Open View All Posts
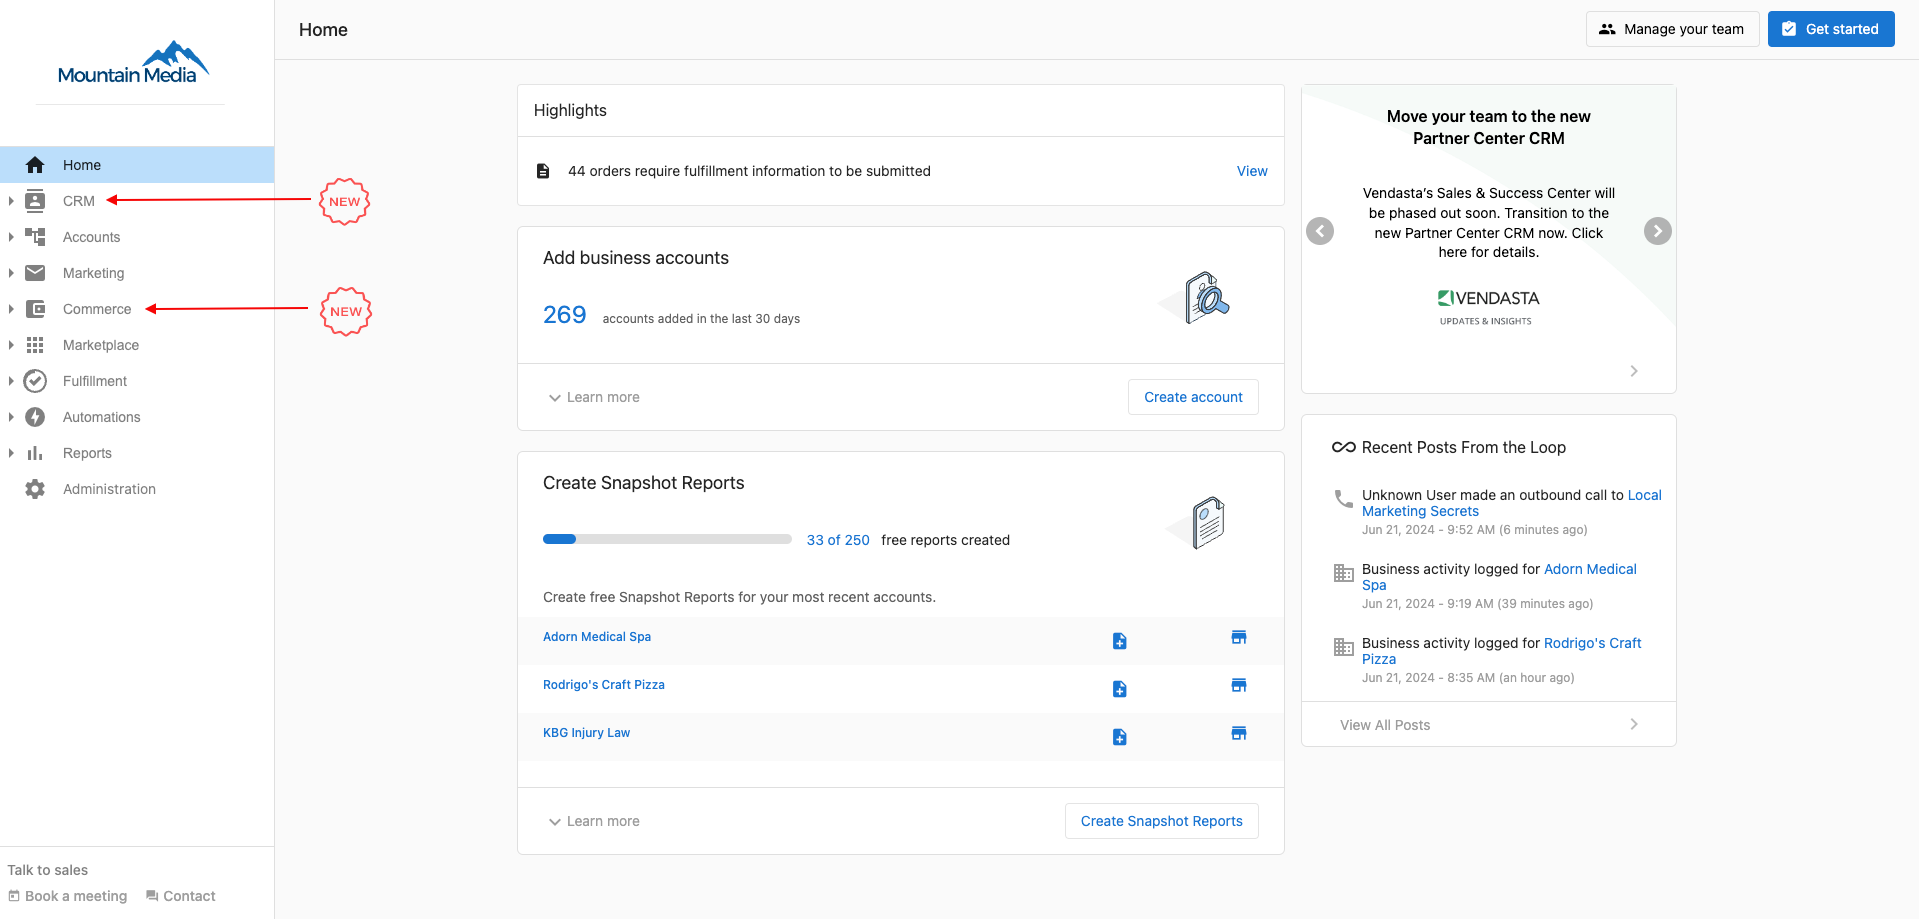The image size is (1919, 919). (x=1488, y=725)
